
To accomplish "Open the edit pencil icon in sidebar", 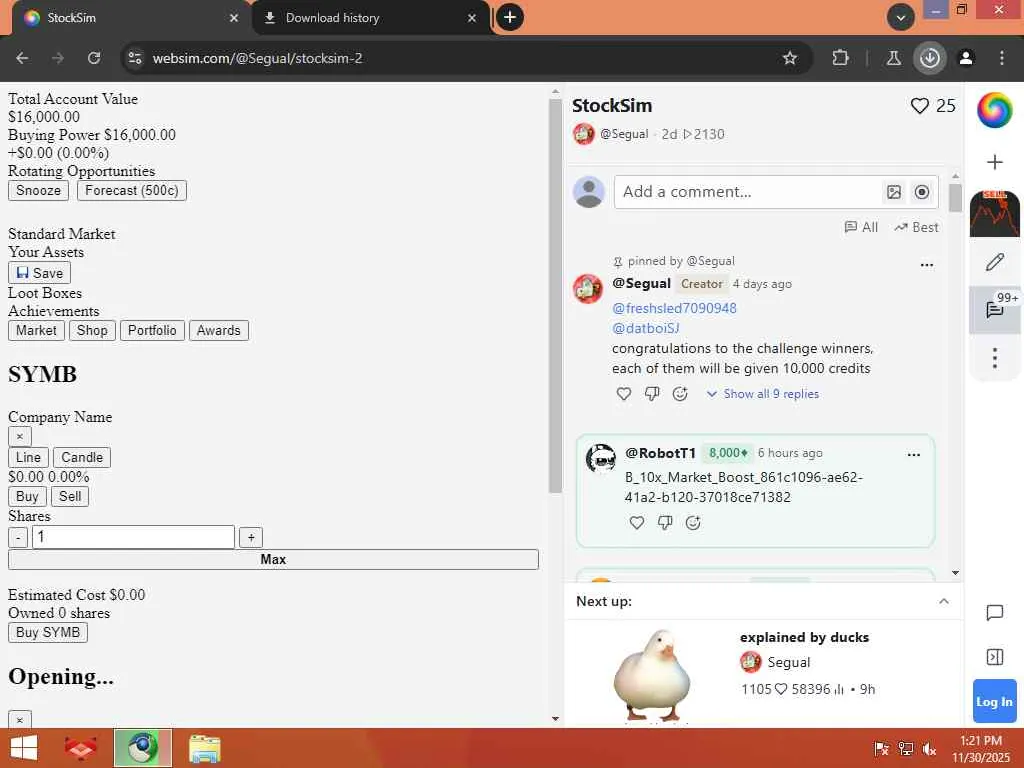I will (995, 263).
